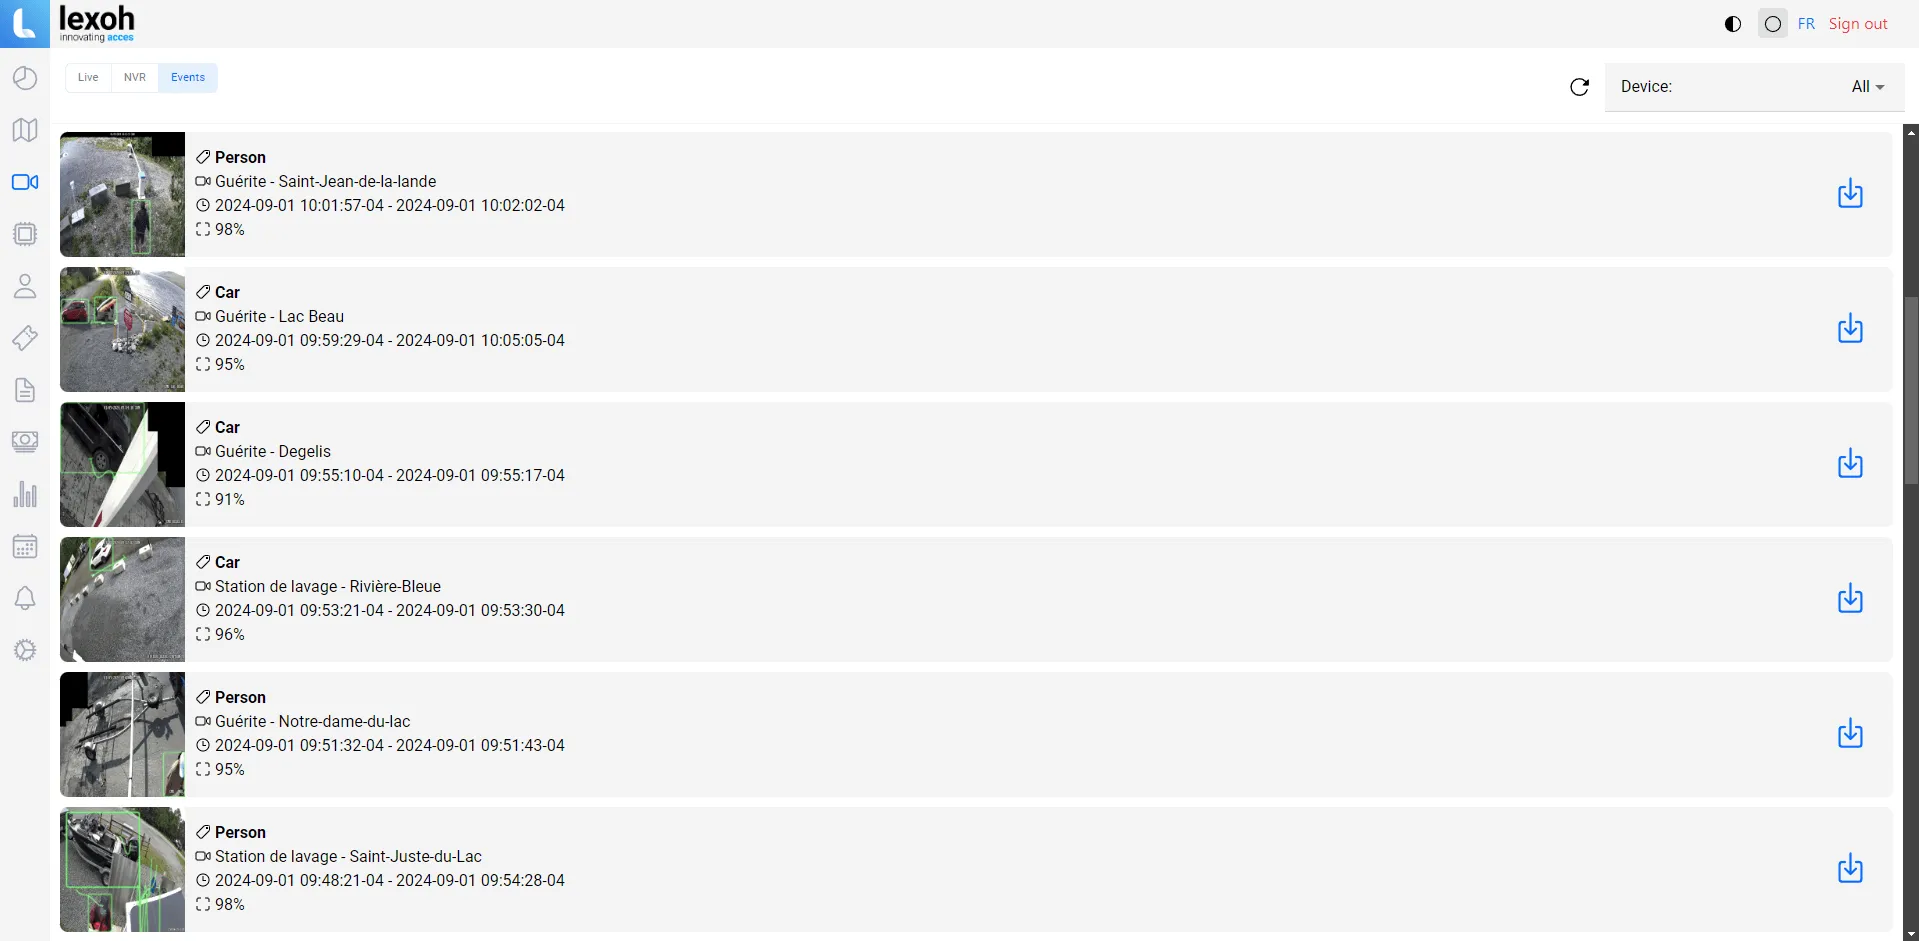Image resolution: width=1919 pixels, height=941 pixels.
Task: Sign out of the application
Action: click(x=1858, y=23)
